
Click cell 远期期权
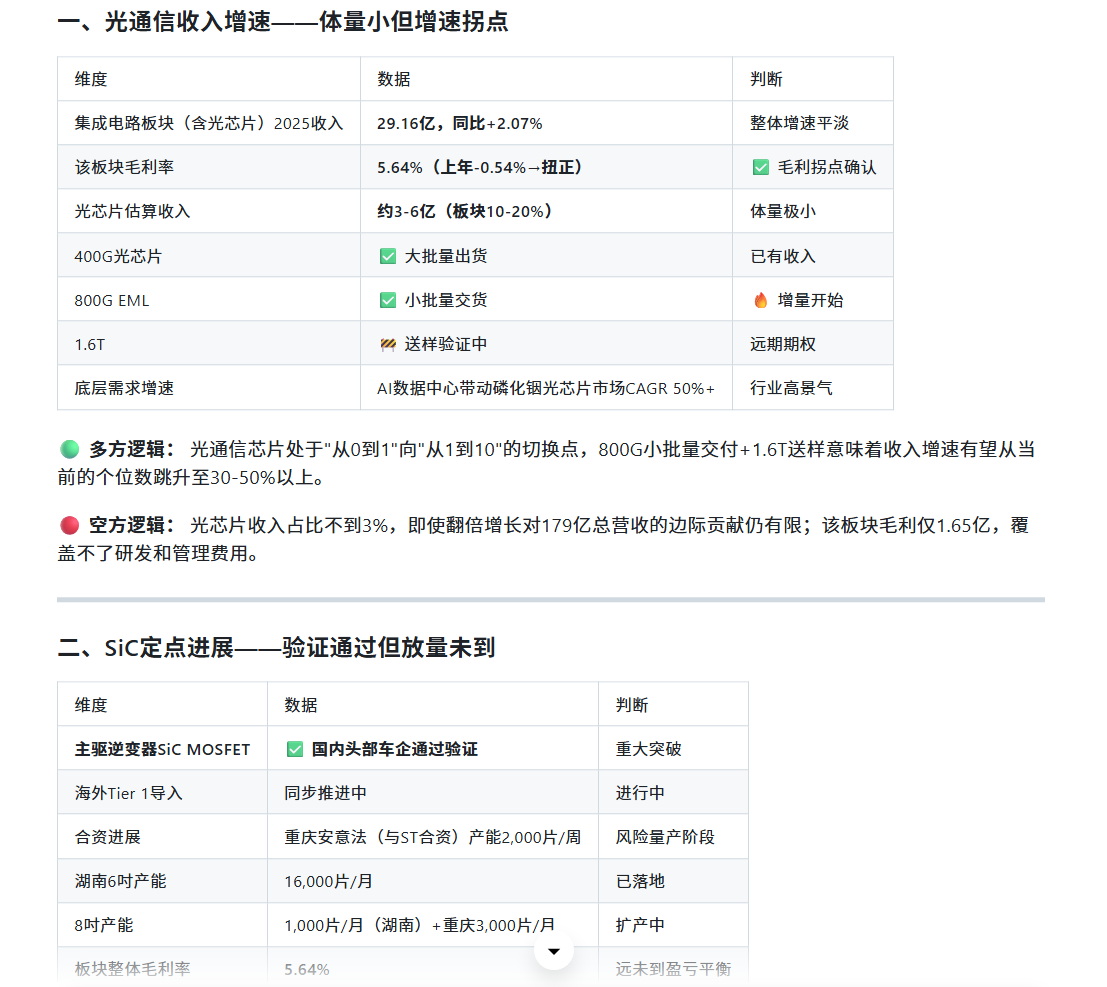813,344
